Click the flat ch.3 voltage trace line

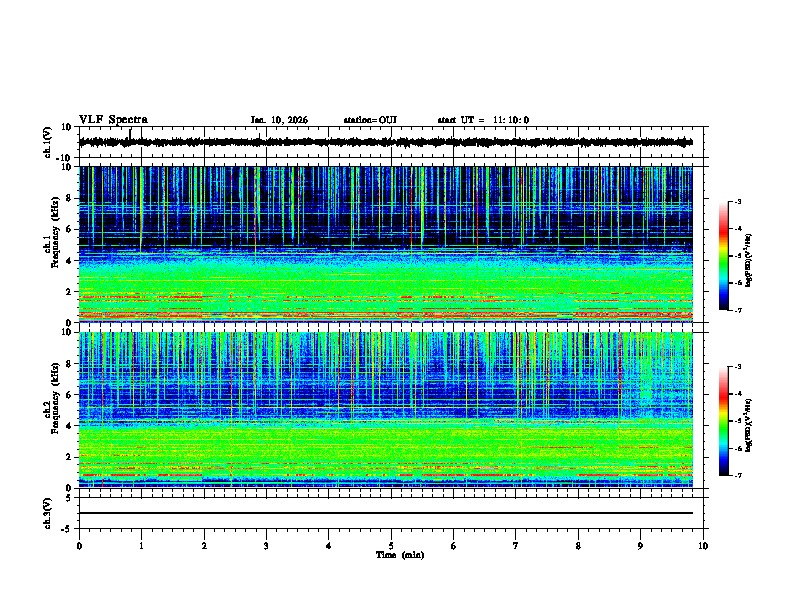pos(385,513)
